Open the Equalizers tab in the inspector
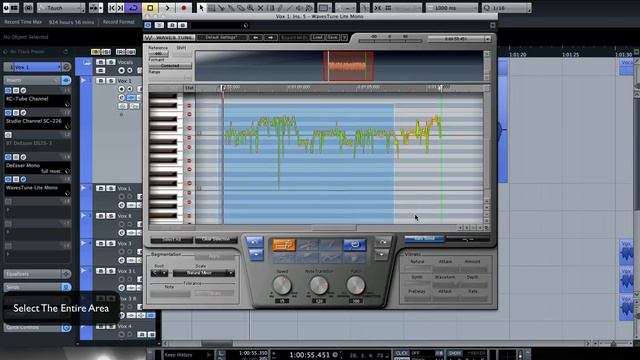 (32, 274)
